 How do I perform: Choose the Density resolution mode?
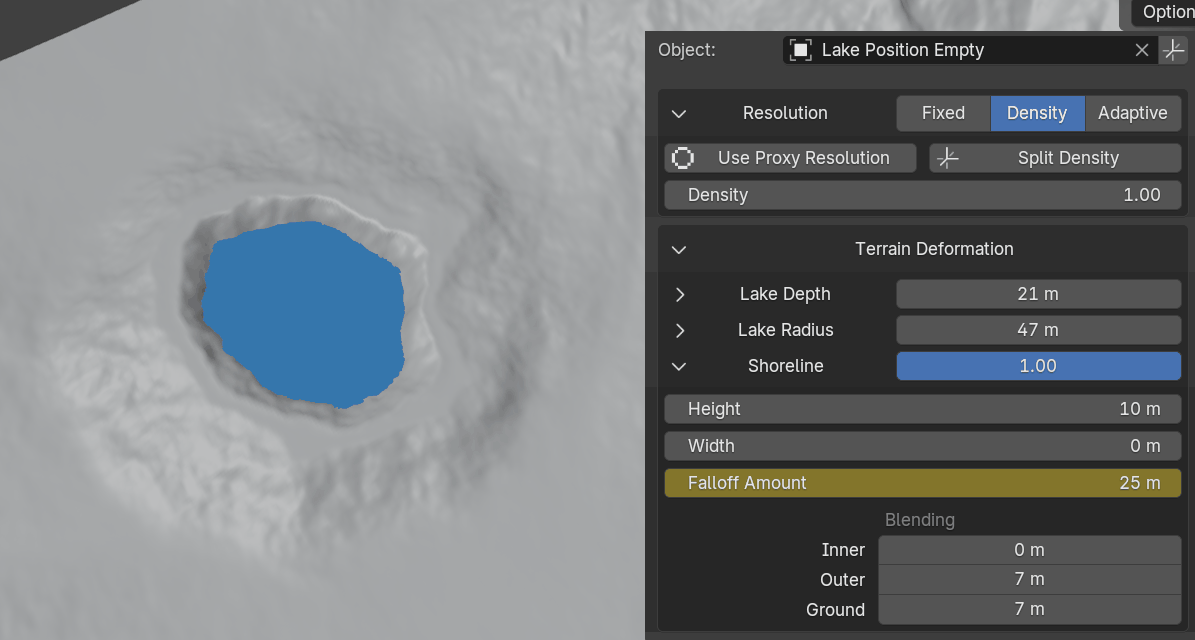(1036, 113)
